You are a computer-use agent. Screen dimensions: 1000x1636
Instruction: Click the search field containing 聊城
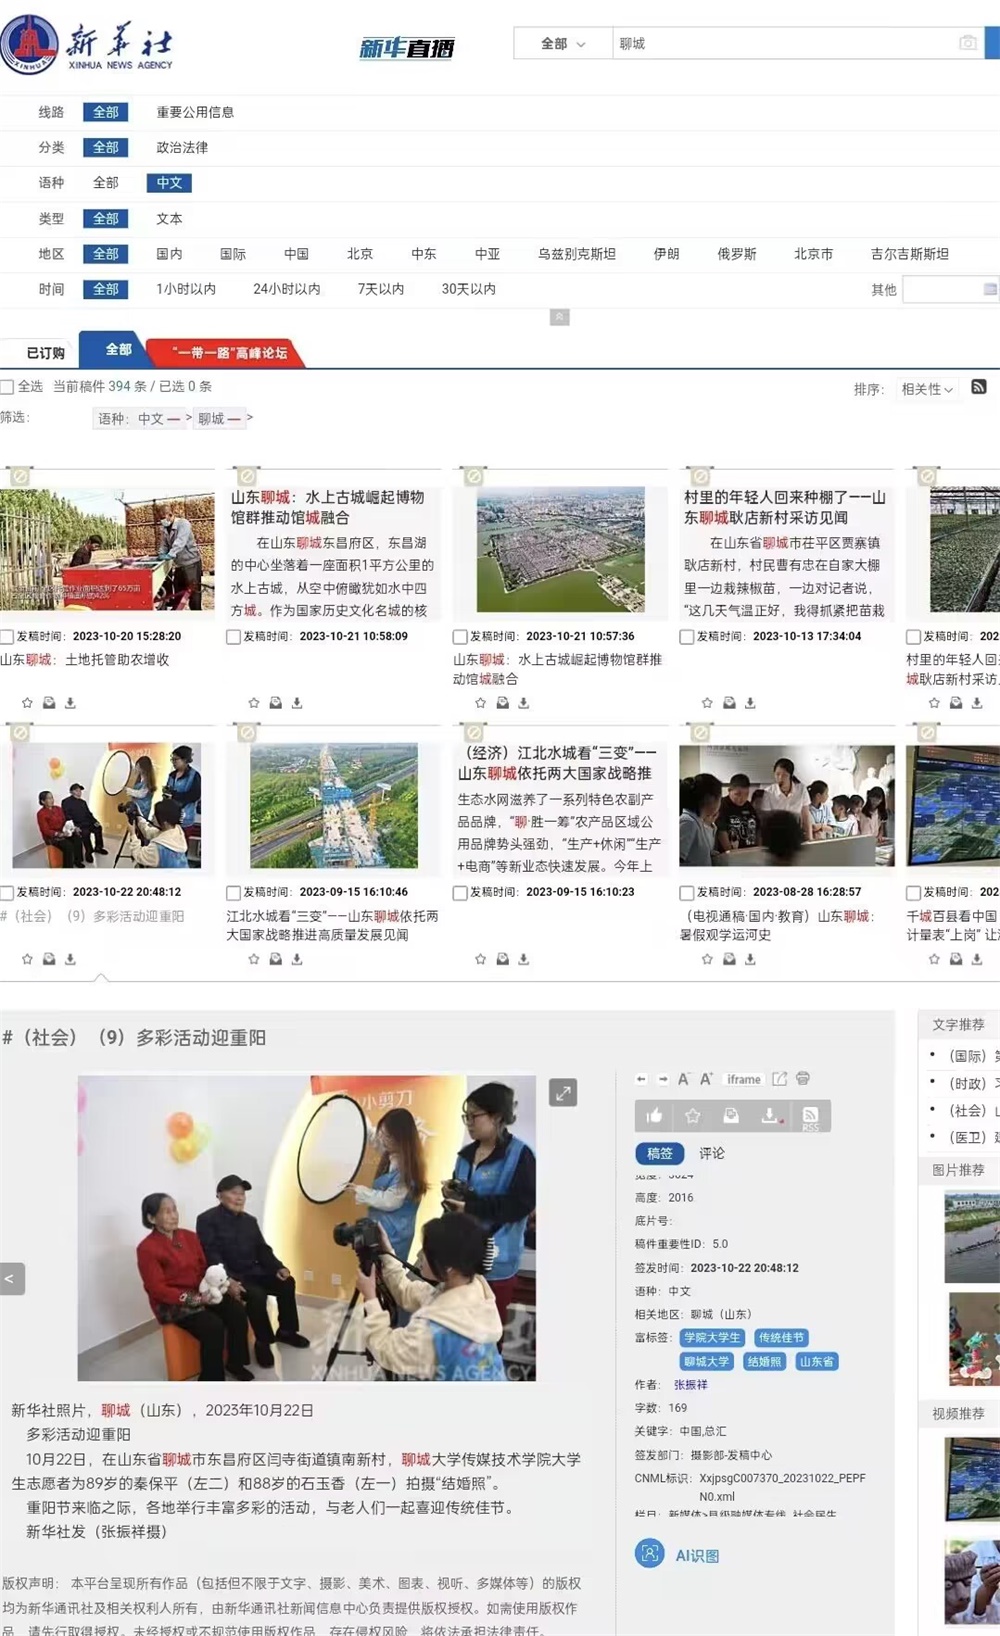click(780, 44)
